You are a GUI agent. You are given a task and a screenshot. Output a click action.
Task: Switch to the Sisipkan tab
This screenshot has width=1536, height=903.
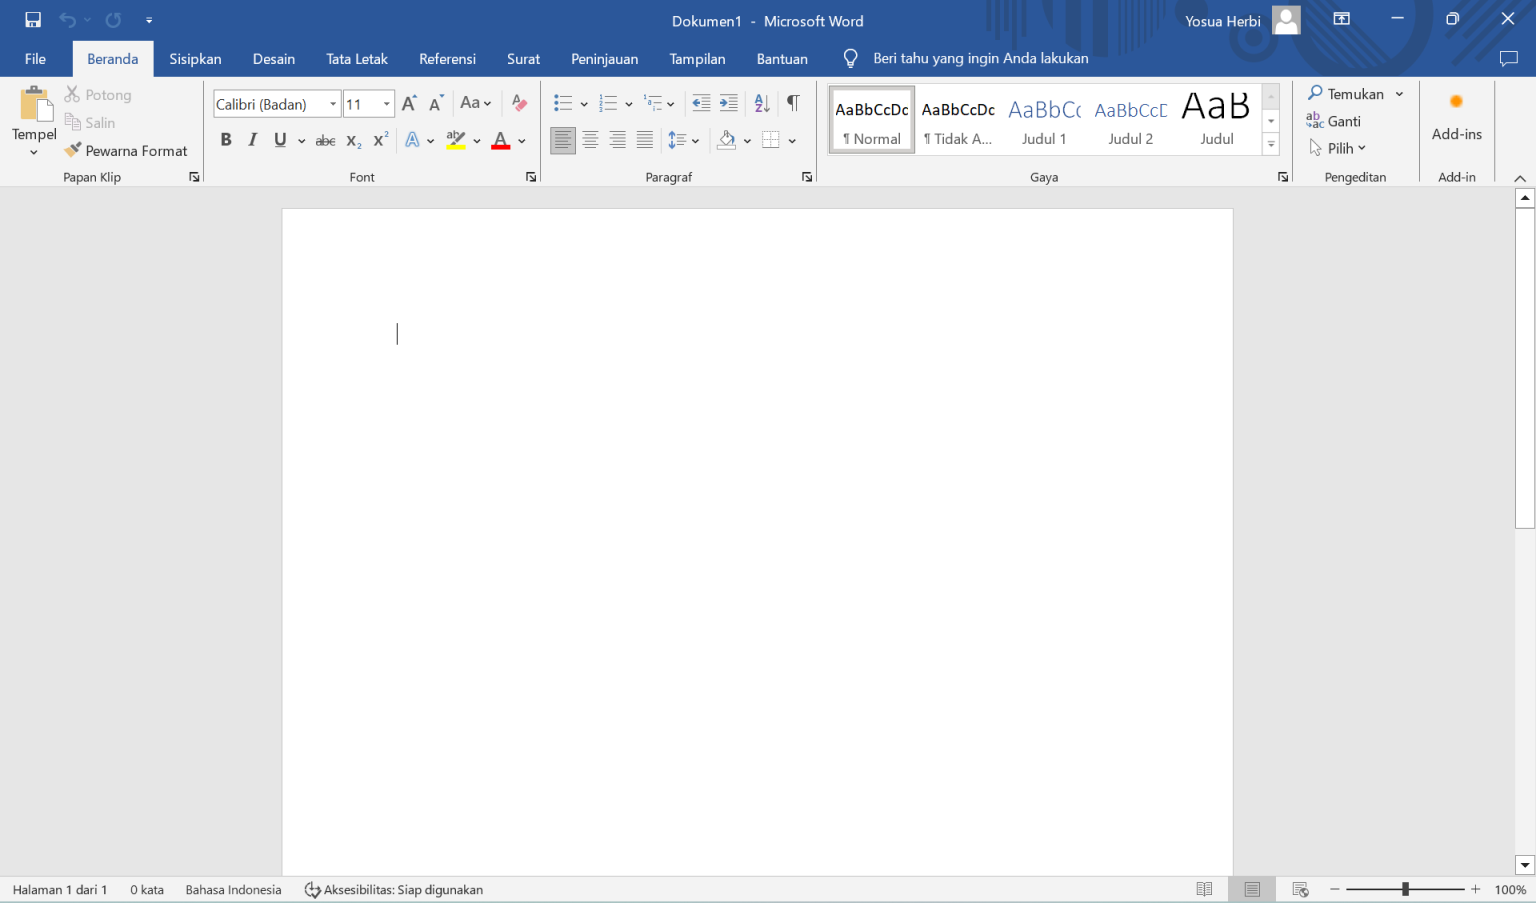pos(195,59)
